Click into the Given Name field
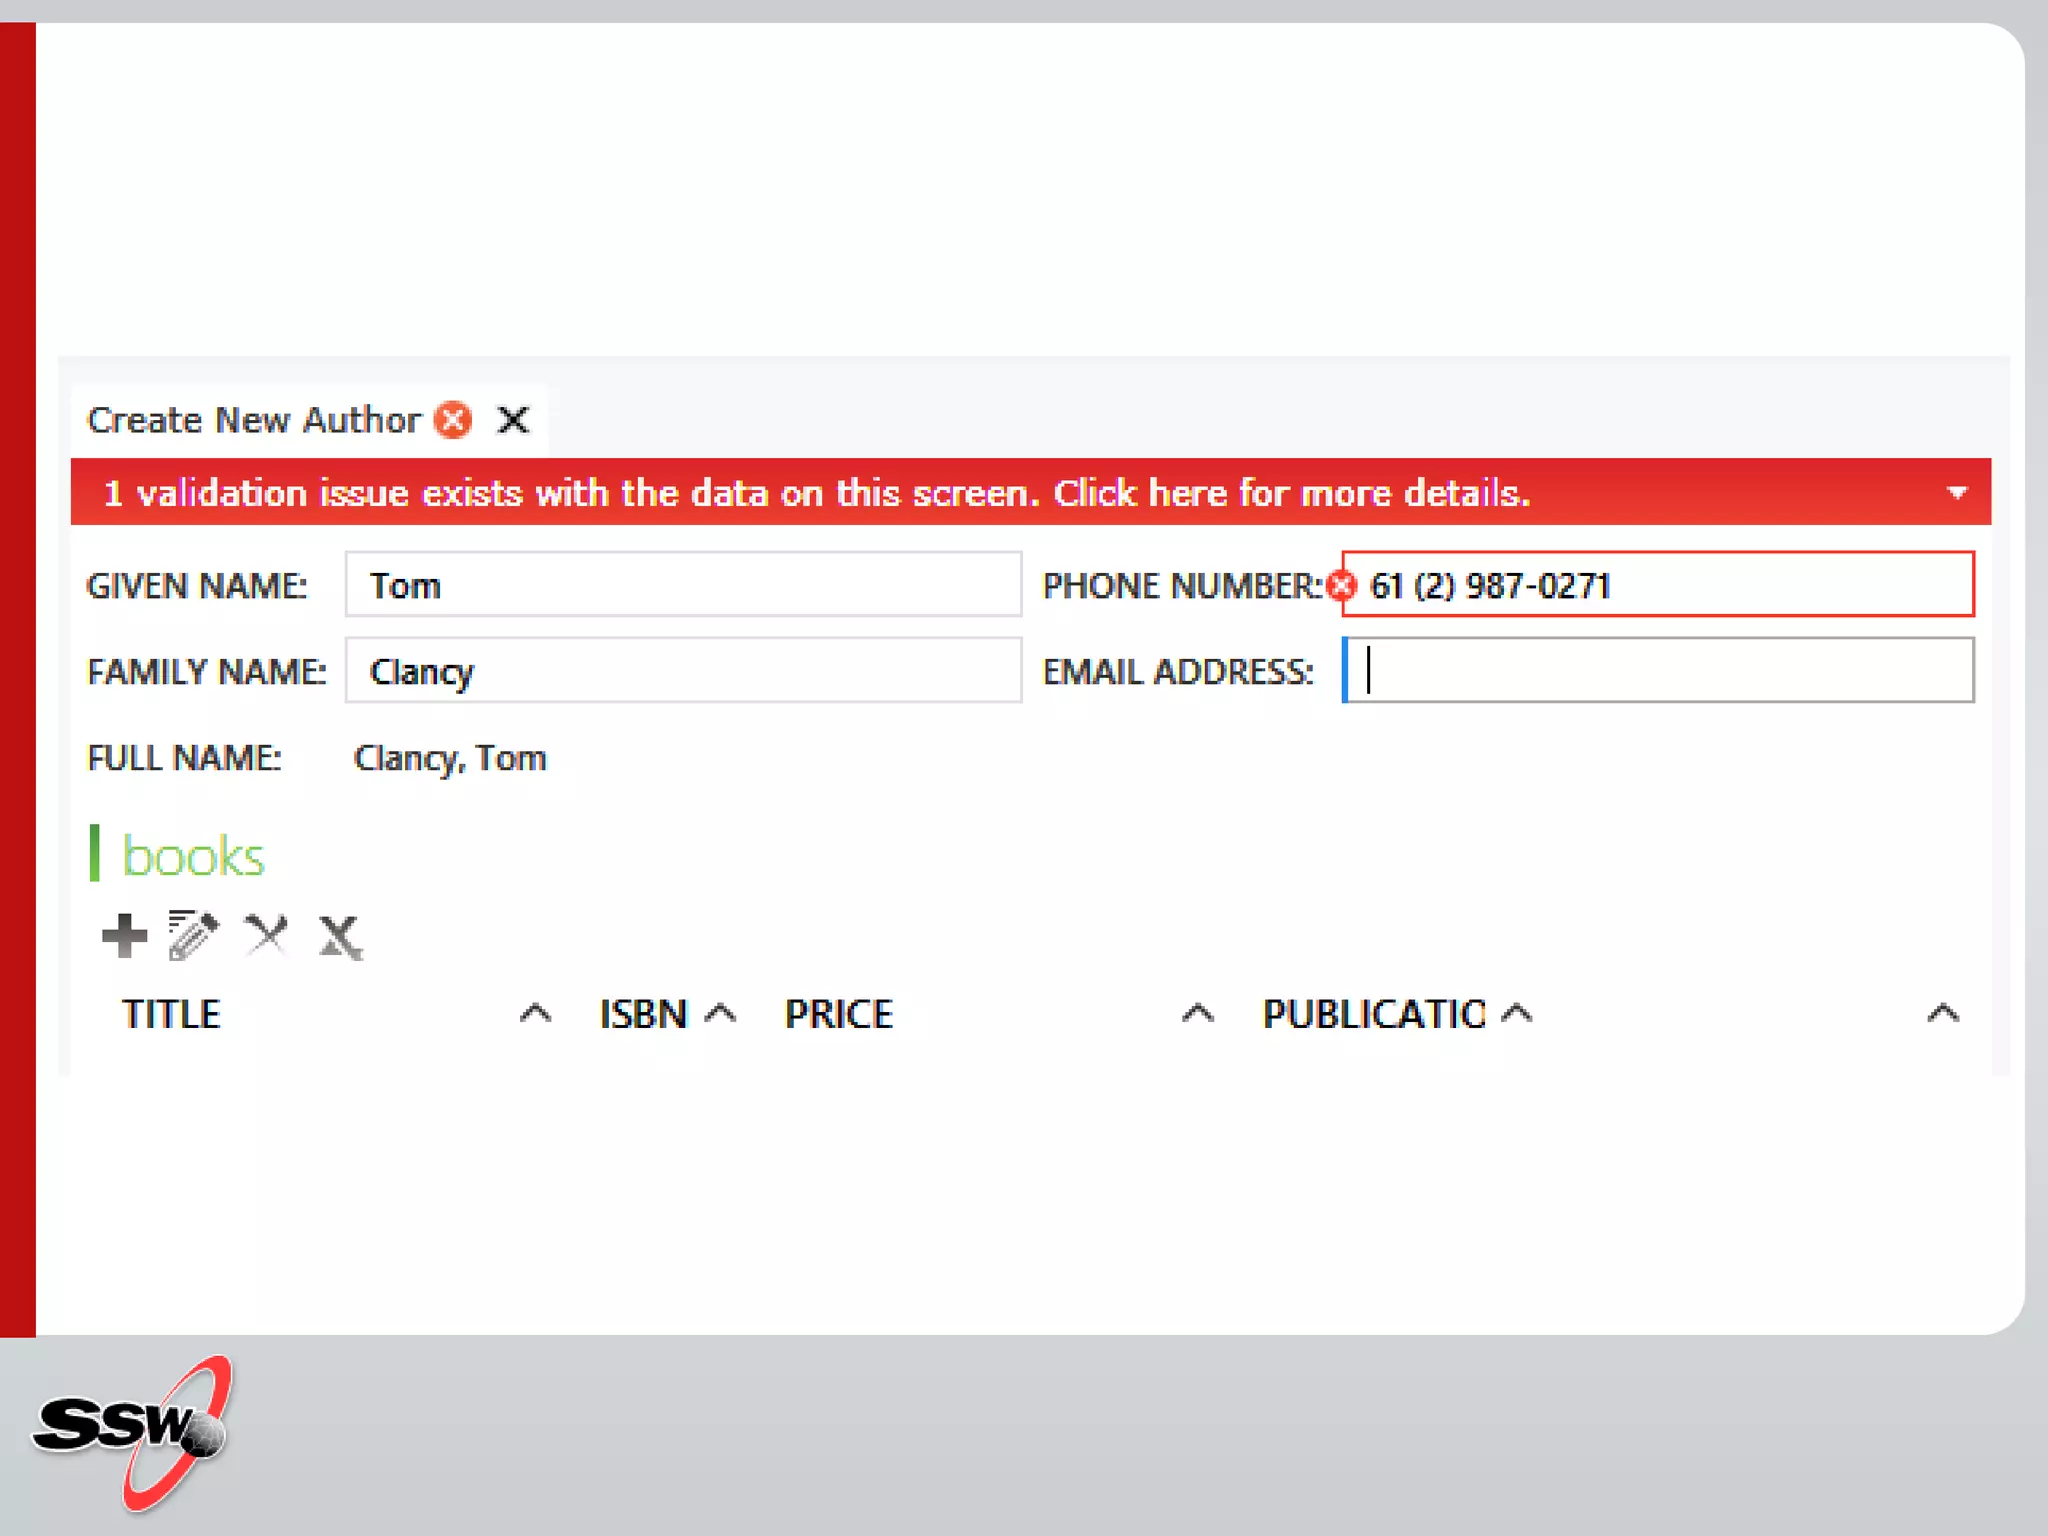2048x1536 pixels. pos(683,585)
